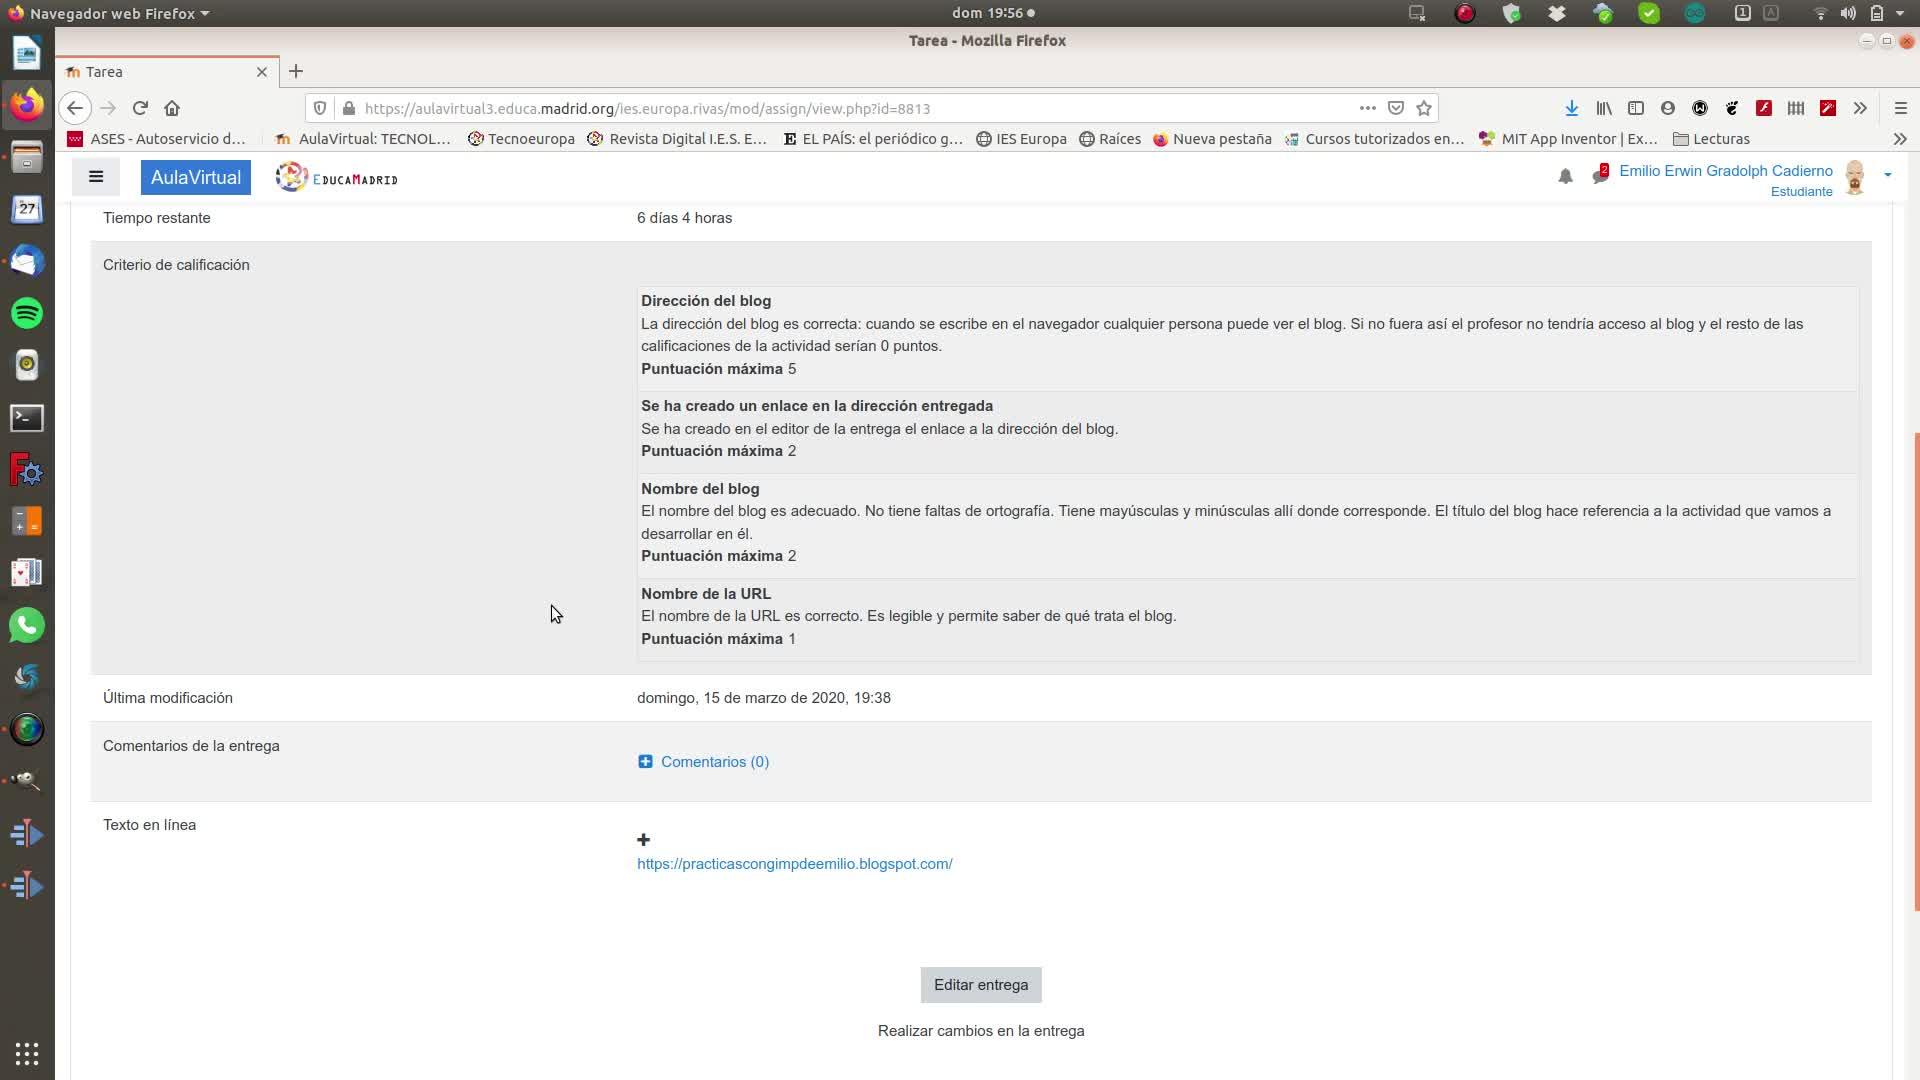Toggle the Firefox sidebar view icon
This screenshot has height=1080, width=1920.
coord(1636,108)
